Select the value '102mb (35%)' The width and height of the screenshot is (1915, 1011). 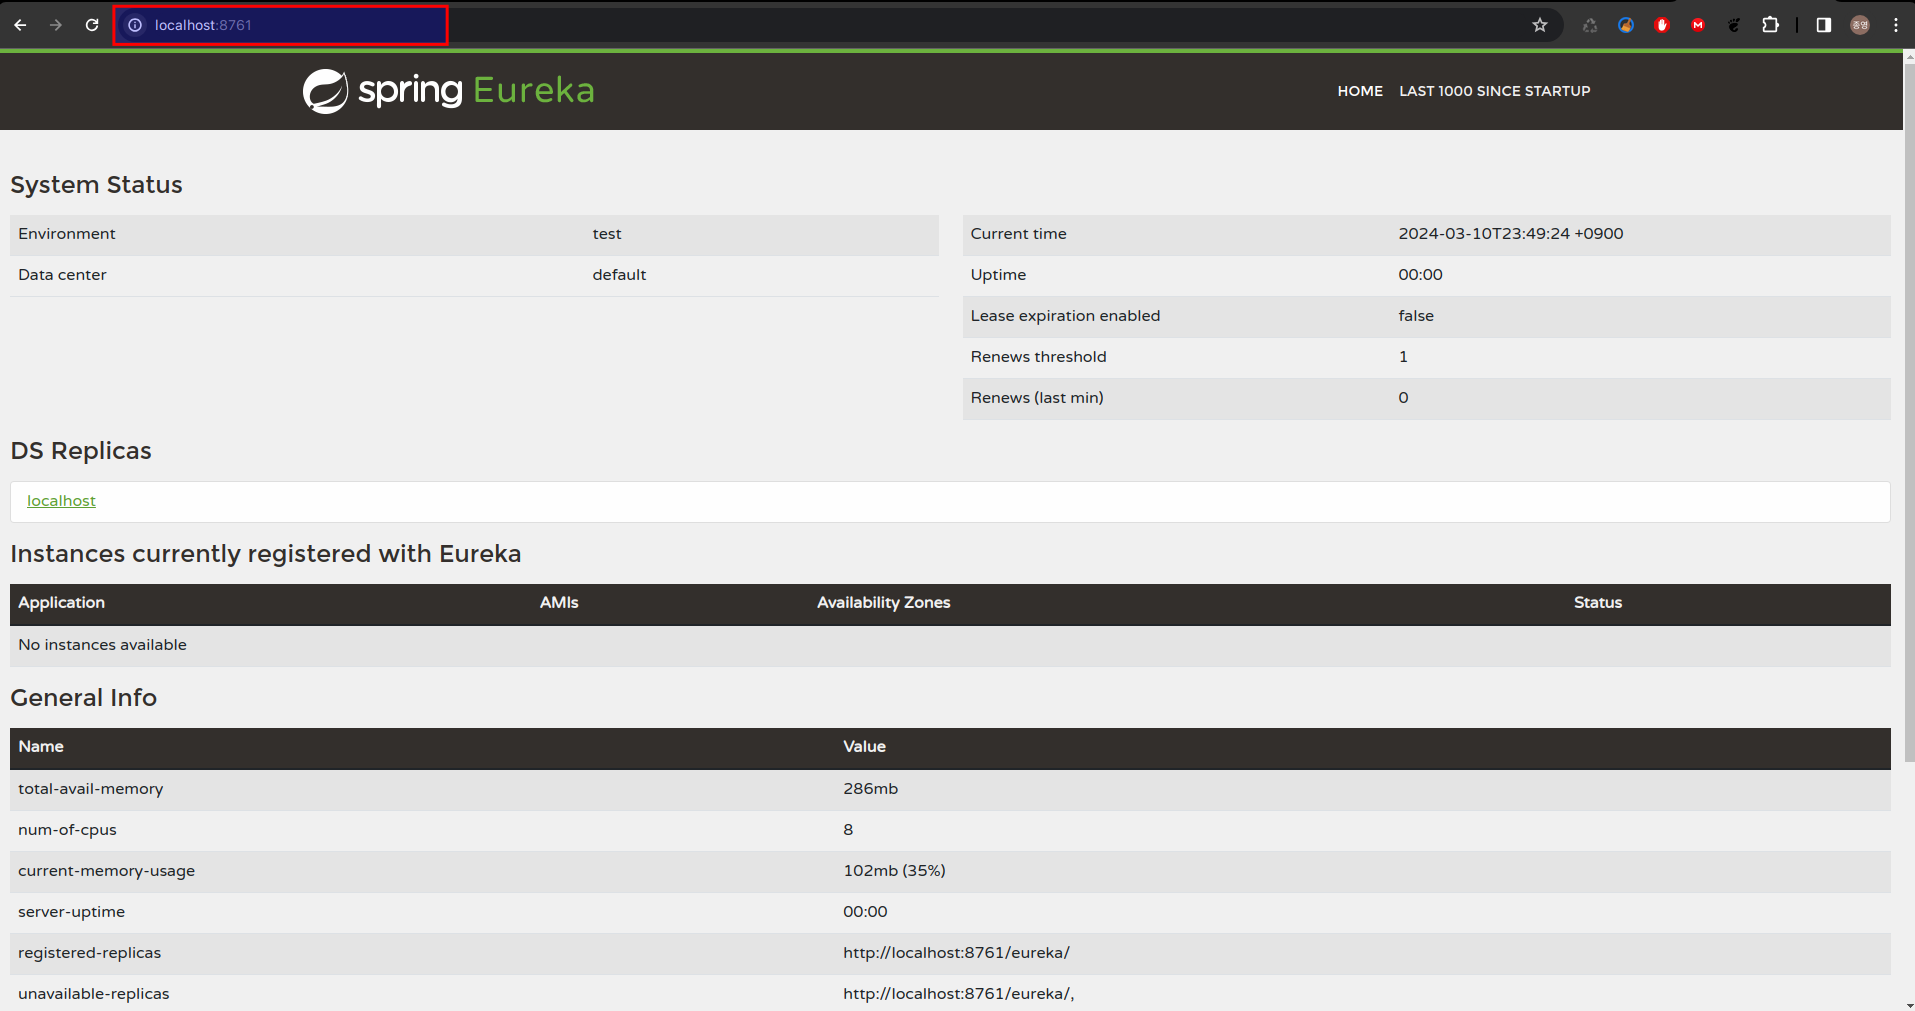coord(894,871)
